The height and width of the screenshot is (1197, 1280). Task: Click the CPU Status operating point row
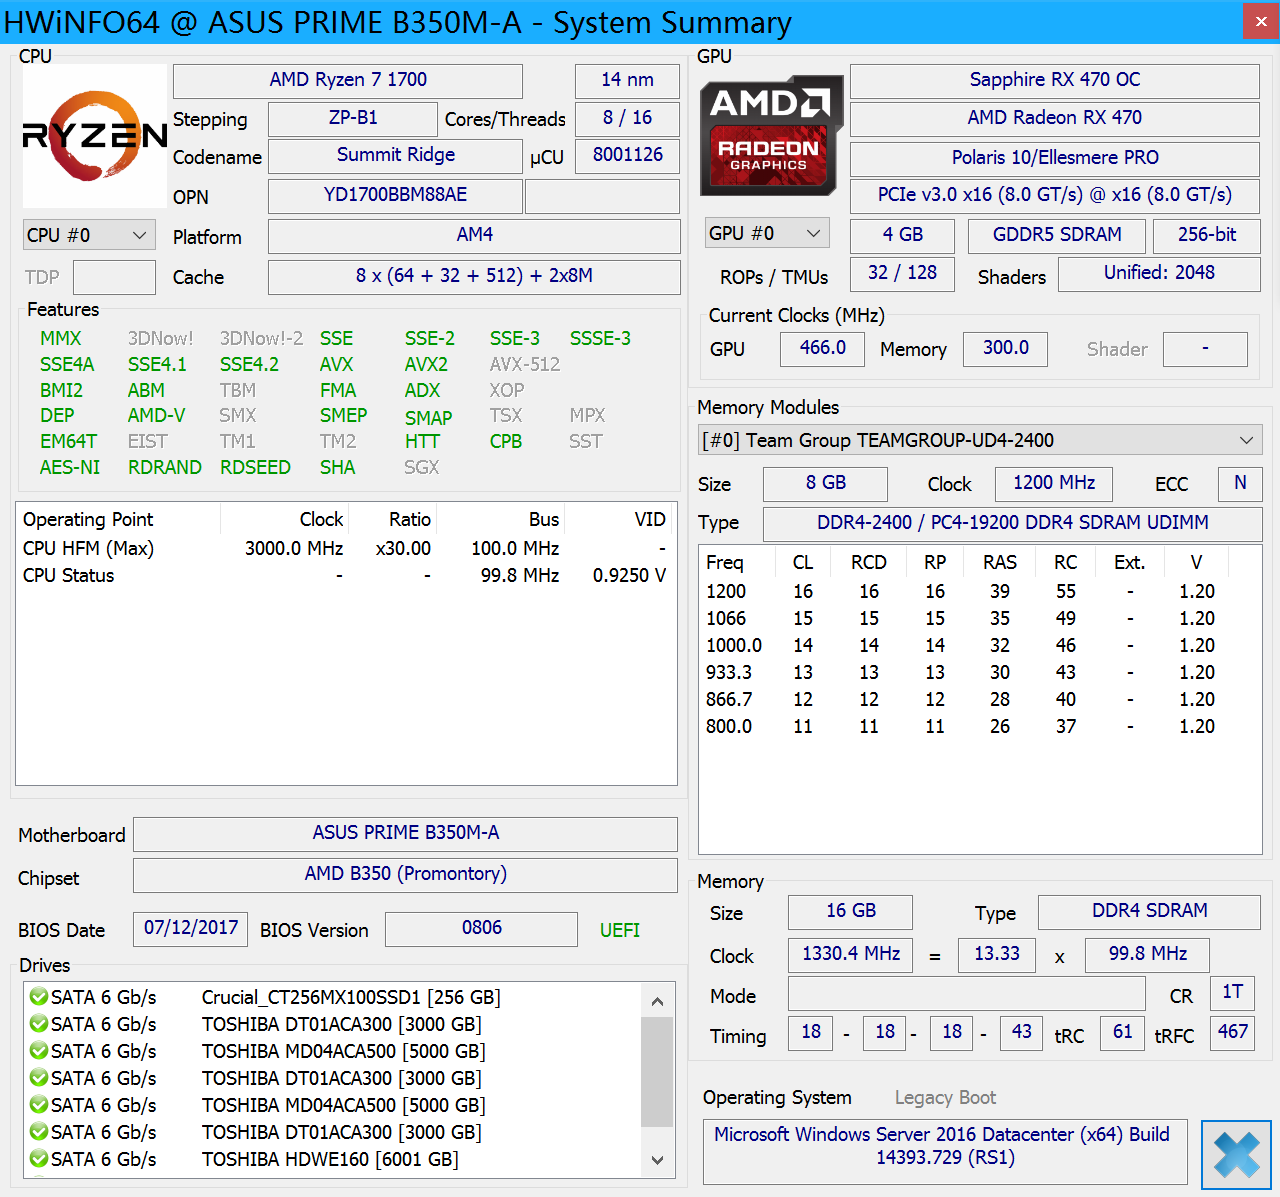click(345, 575)
